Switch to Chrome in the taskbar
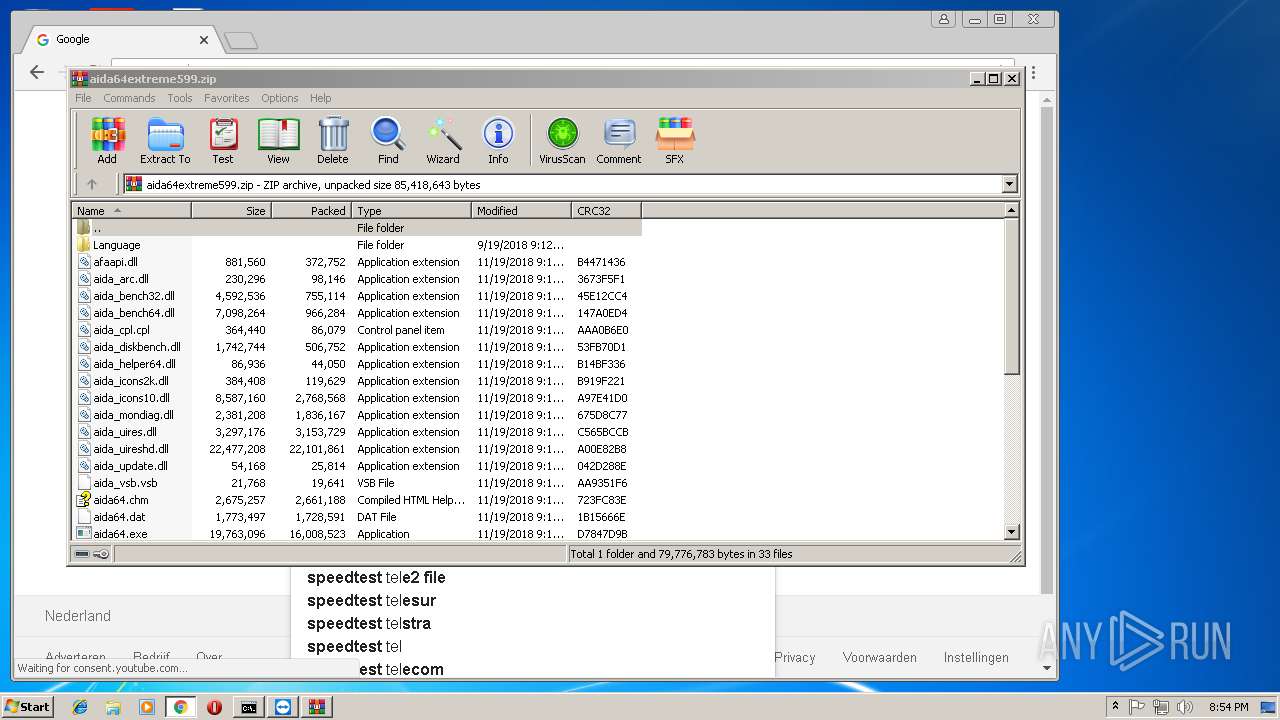Viewport: 1280px width, 720px height. [x=180, y=707]
